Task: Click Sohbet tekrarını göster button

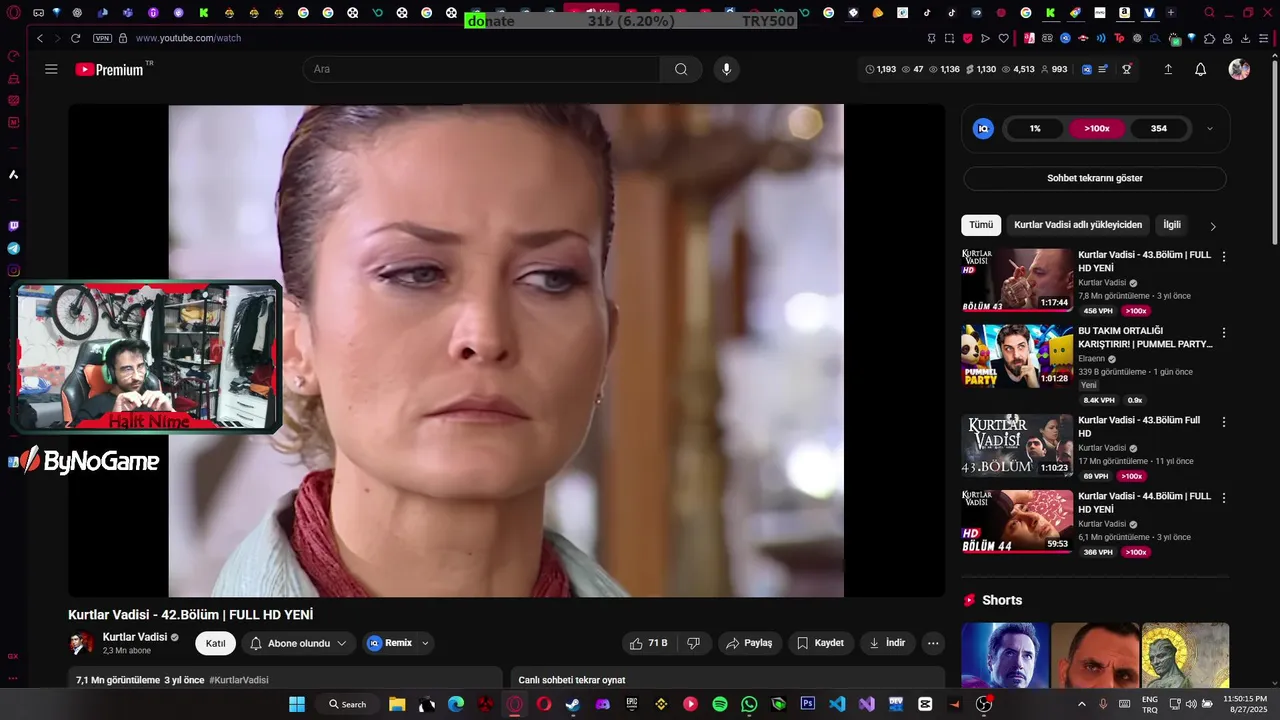Action: (1095, 178)
